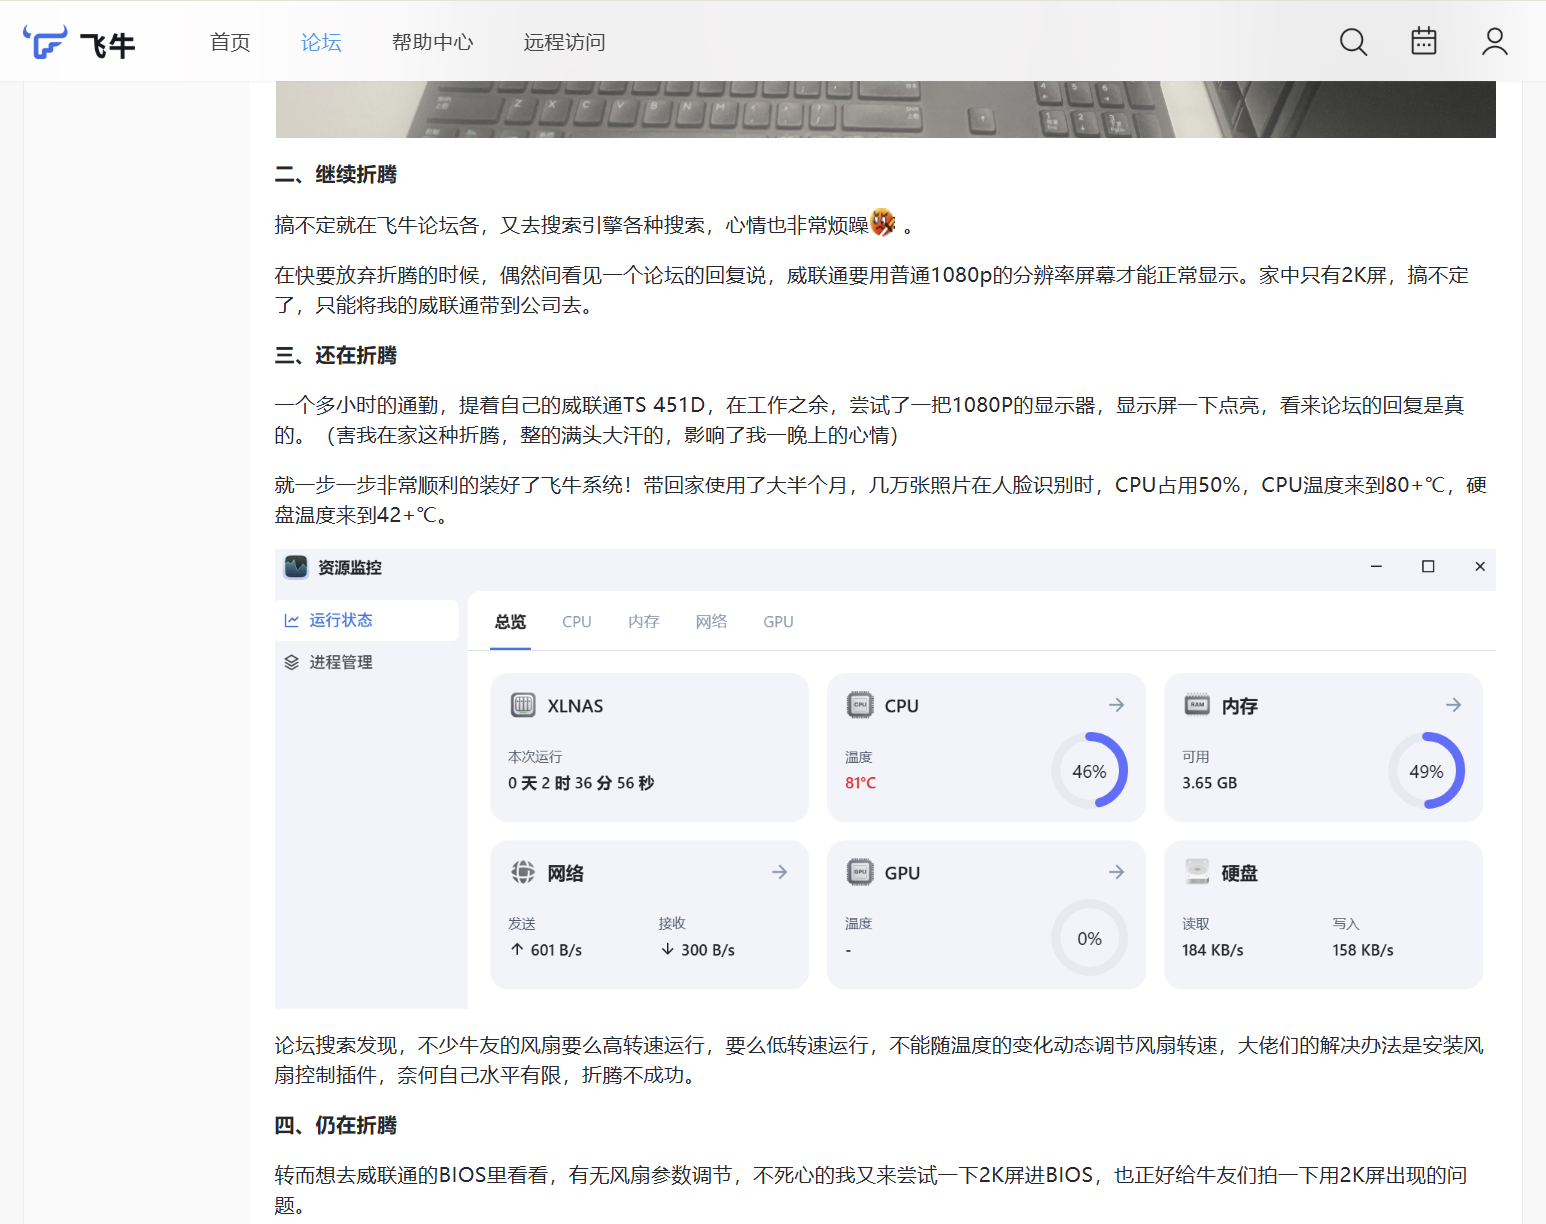Click the 内存 RAM icon
Screen dimensions: 1546x1224
[1197, 705]
